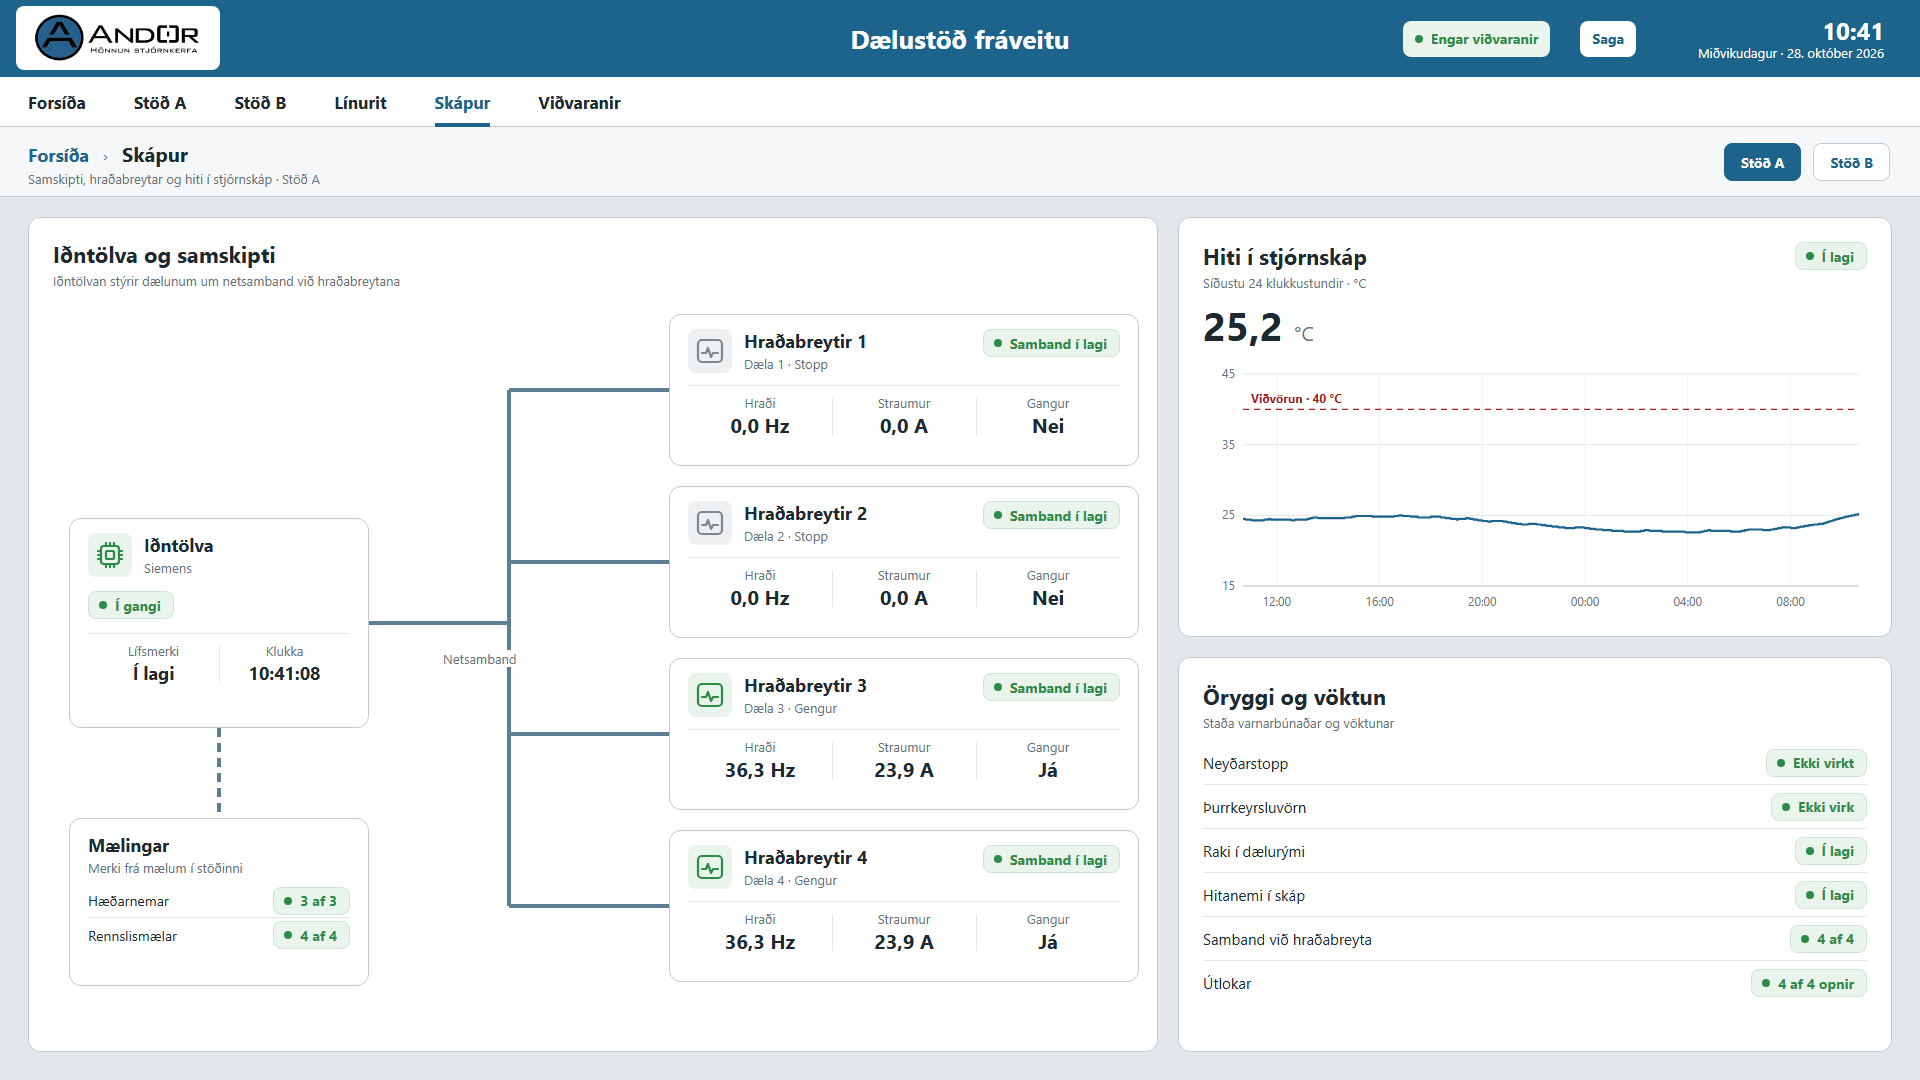The image size is (1920, 1080).
Task: Open the Forsíða navigation tab
Action: coord(57,103)
